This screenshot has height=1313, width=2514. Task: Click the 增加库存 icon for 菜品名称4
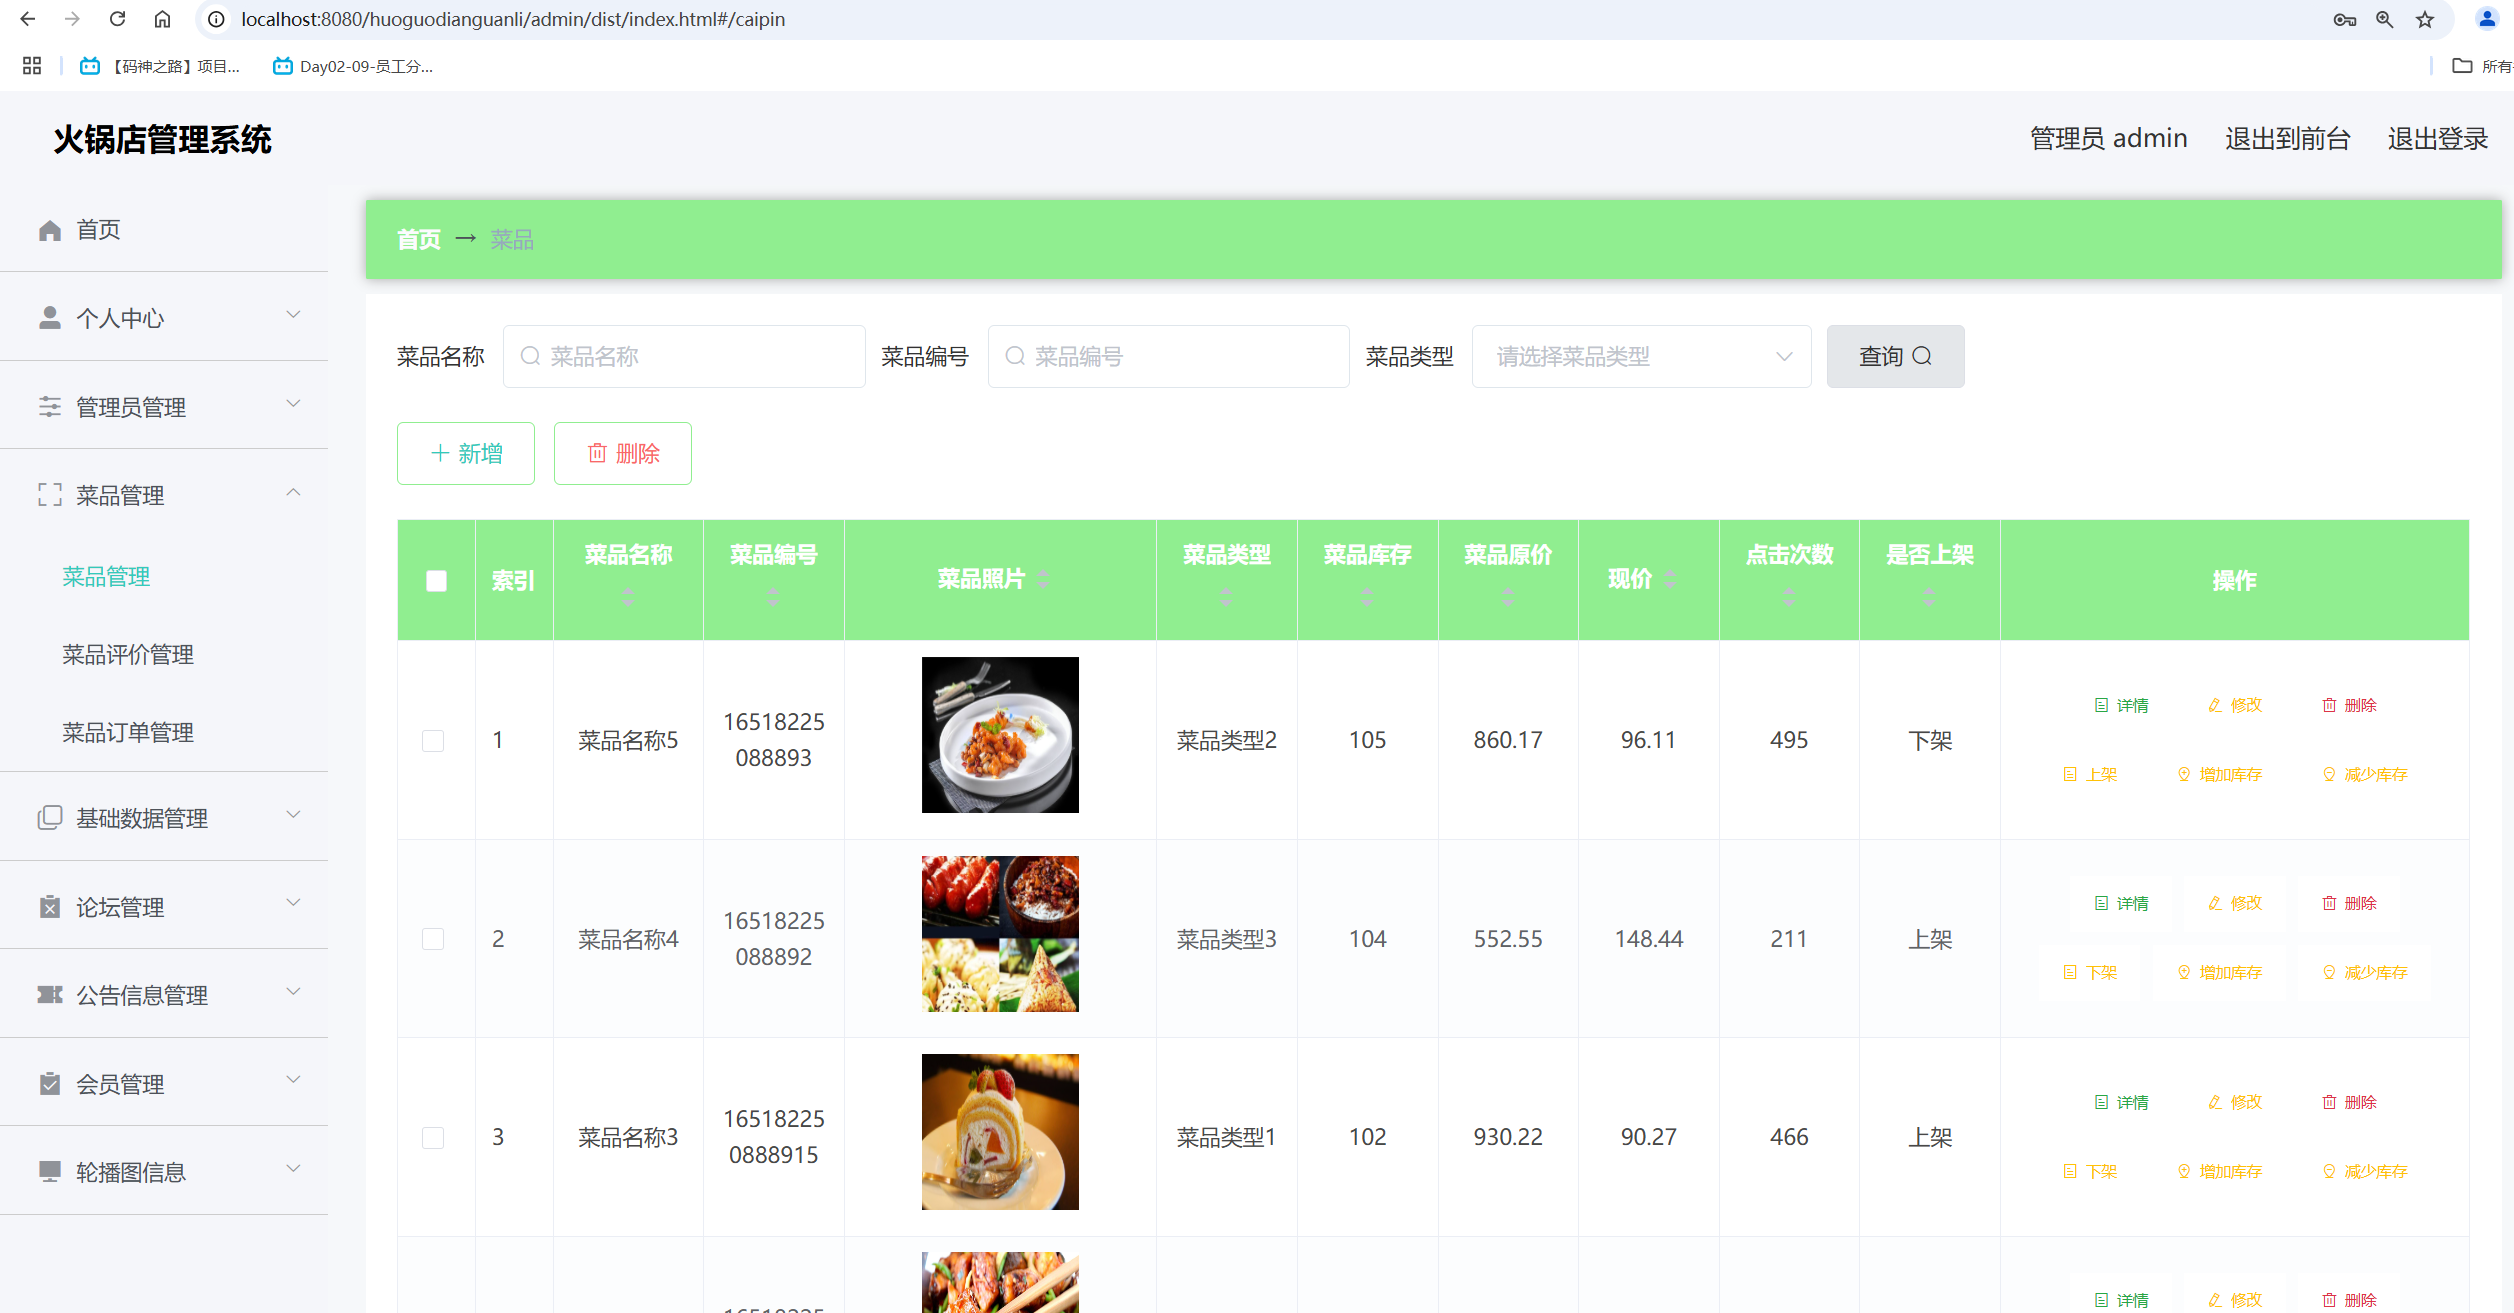point(2184,971)
